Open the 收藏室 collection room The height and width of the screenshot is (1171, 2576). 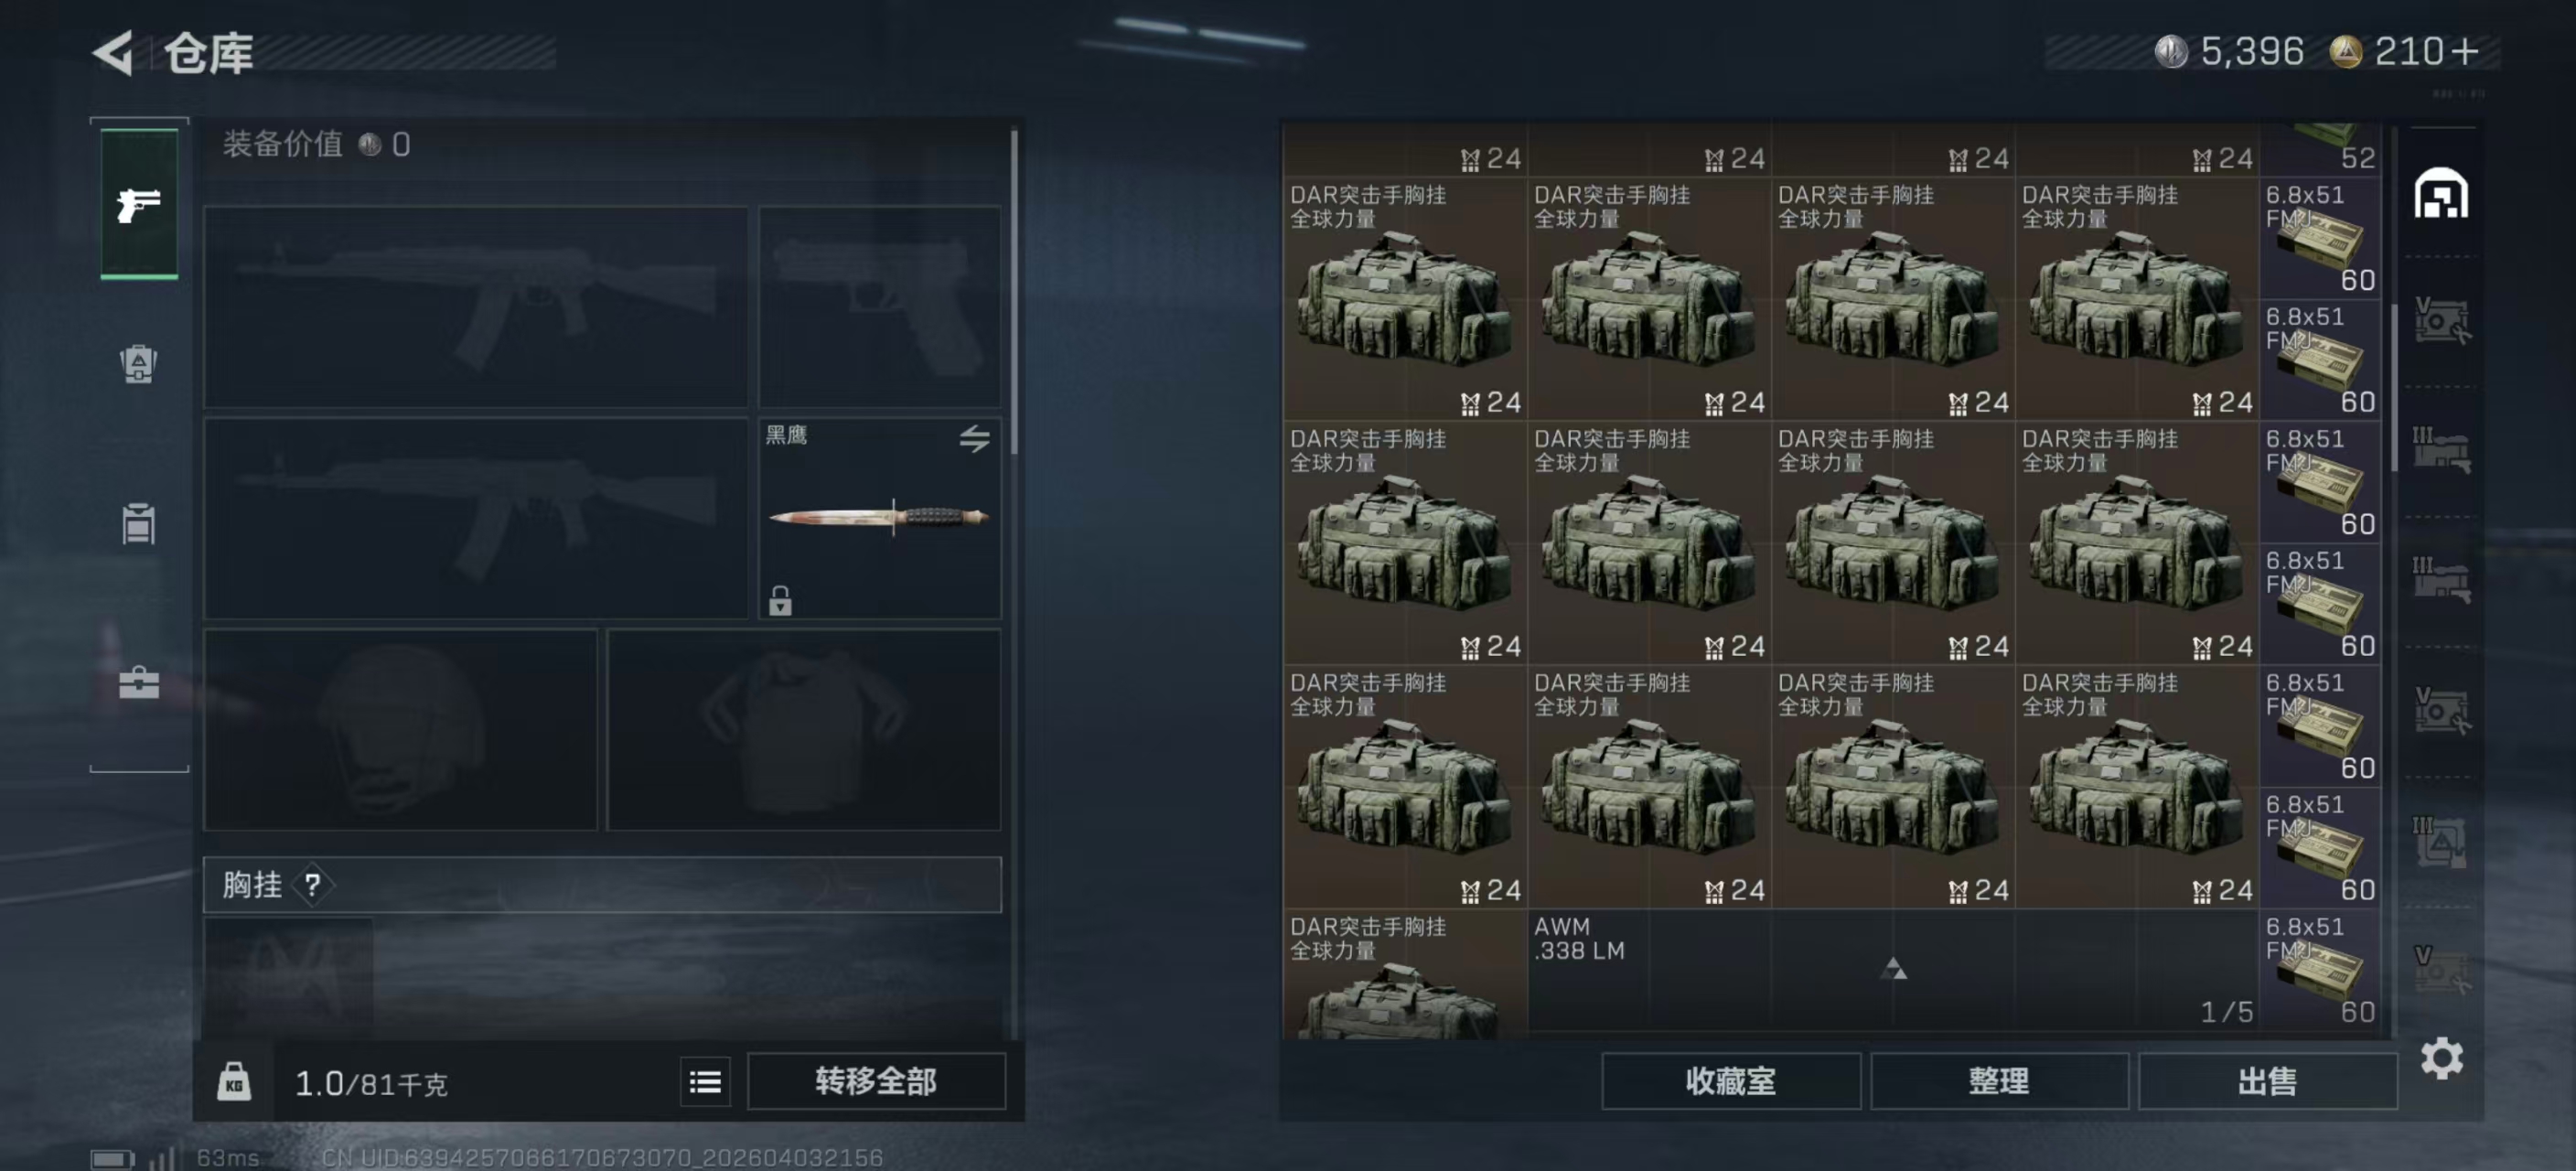tap(1730, 1081)
